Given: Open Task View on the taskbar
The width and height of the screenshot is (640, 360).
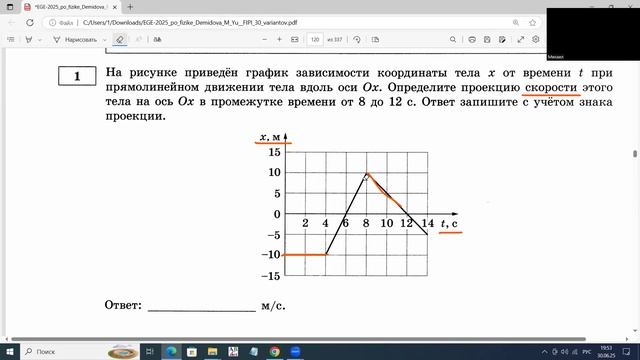Looking at the screenshot, I should pos(150,351).
